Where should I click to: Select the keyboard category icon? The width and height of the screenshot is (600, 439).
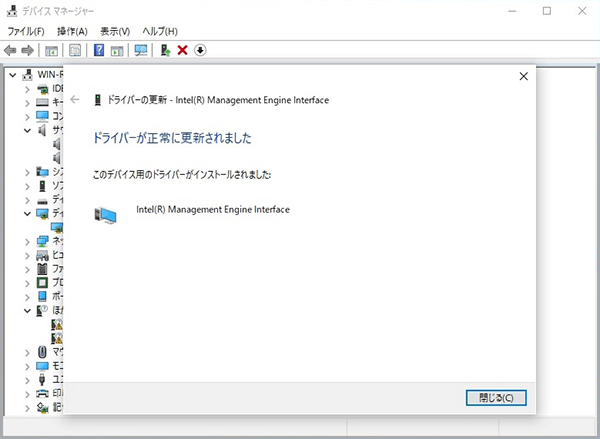42,103
